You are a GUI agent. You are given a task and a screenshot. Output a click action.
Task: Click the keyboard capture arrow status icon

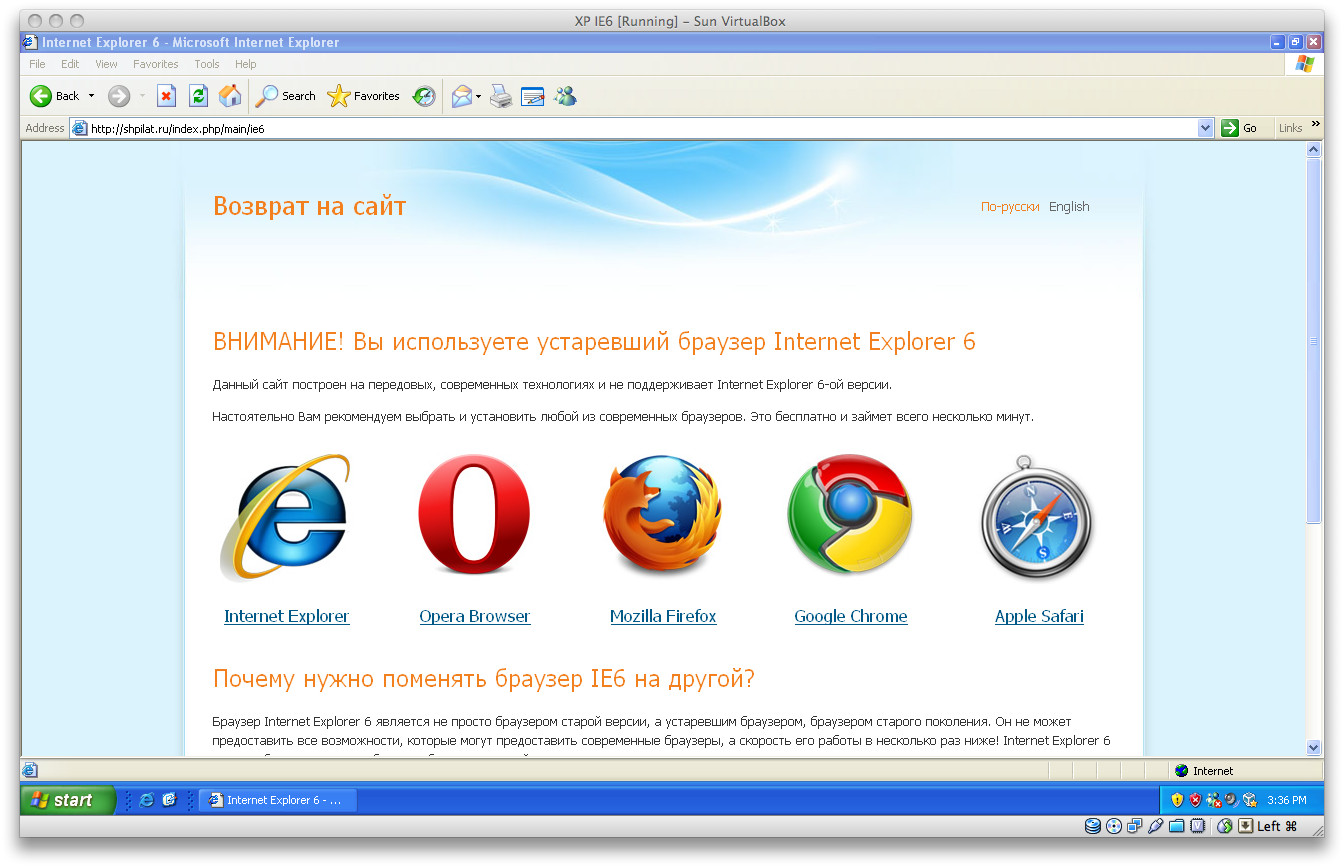click(1245, 826)
